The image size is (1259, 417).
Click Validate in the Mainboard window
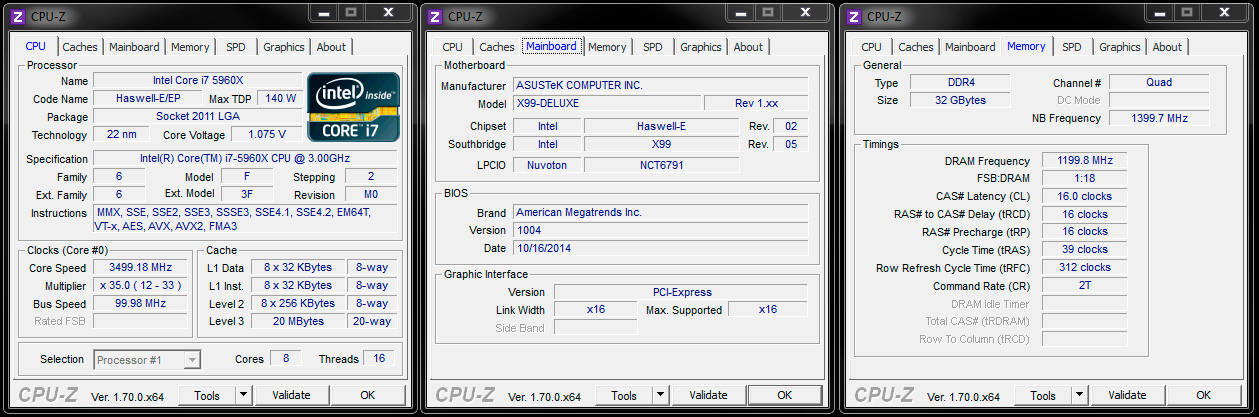[x=708, y=395]
